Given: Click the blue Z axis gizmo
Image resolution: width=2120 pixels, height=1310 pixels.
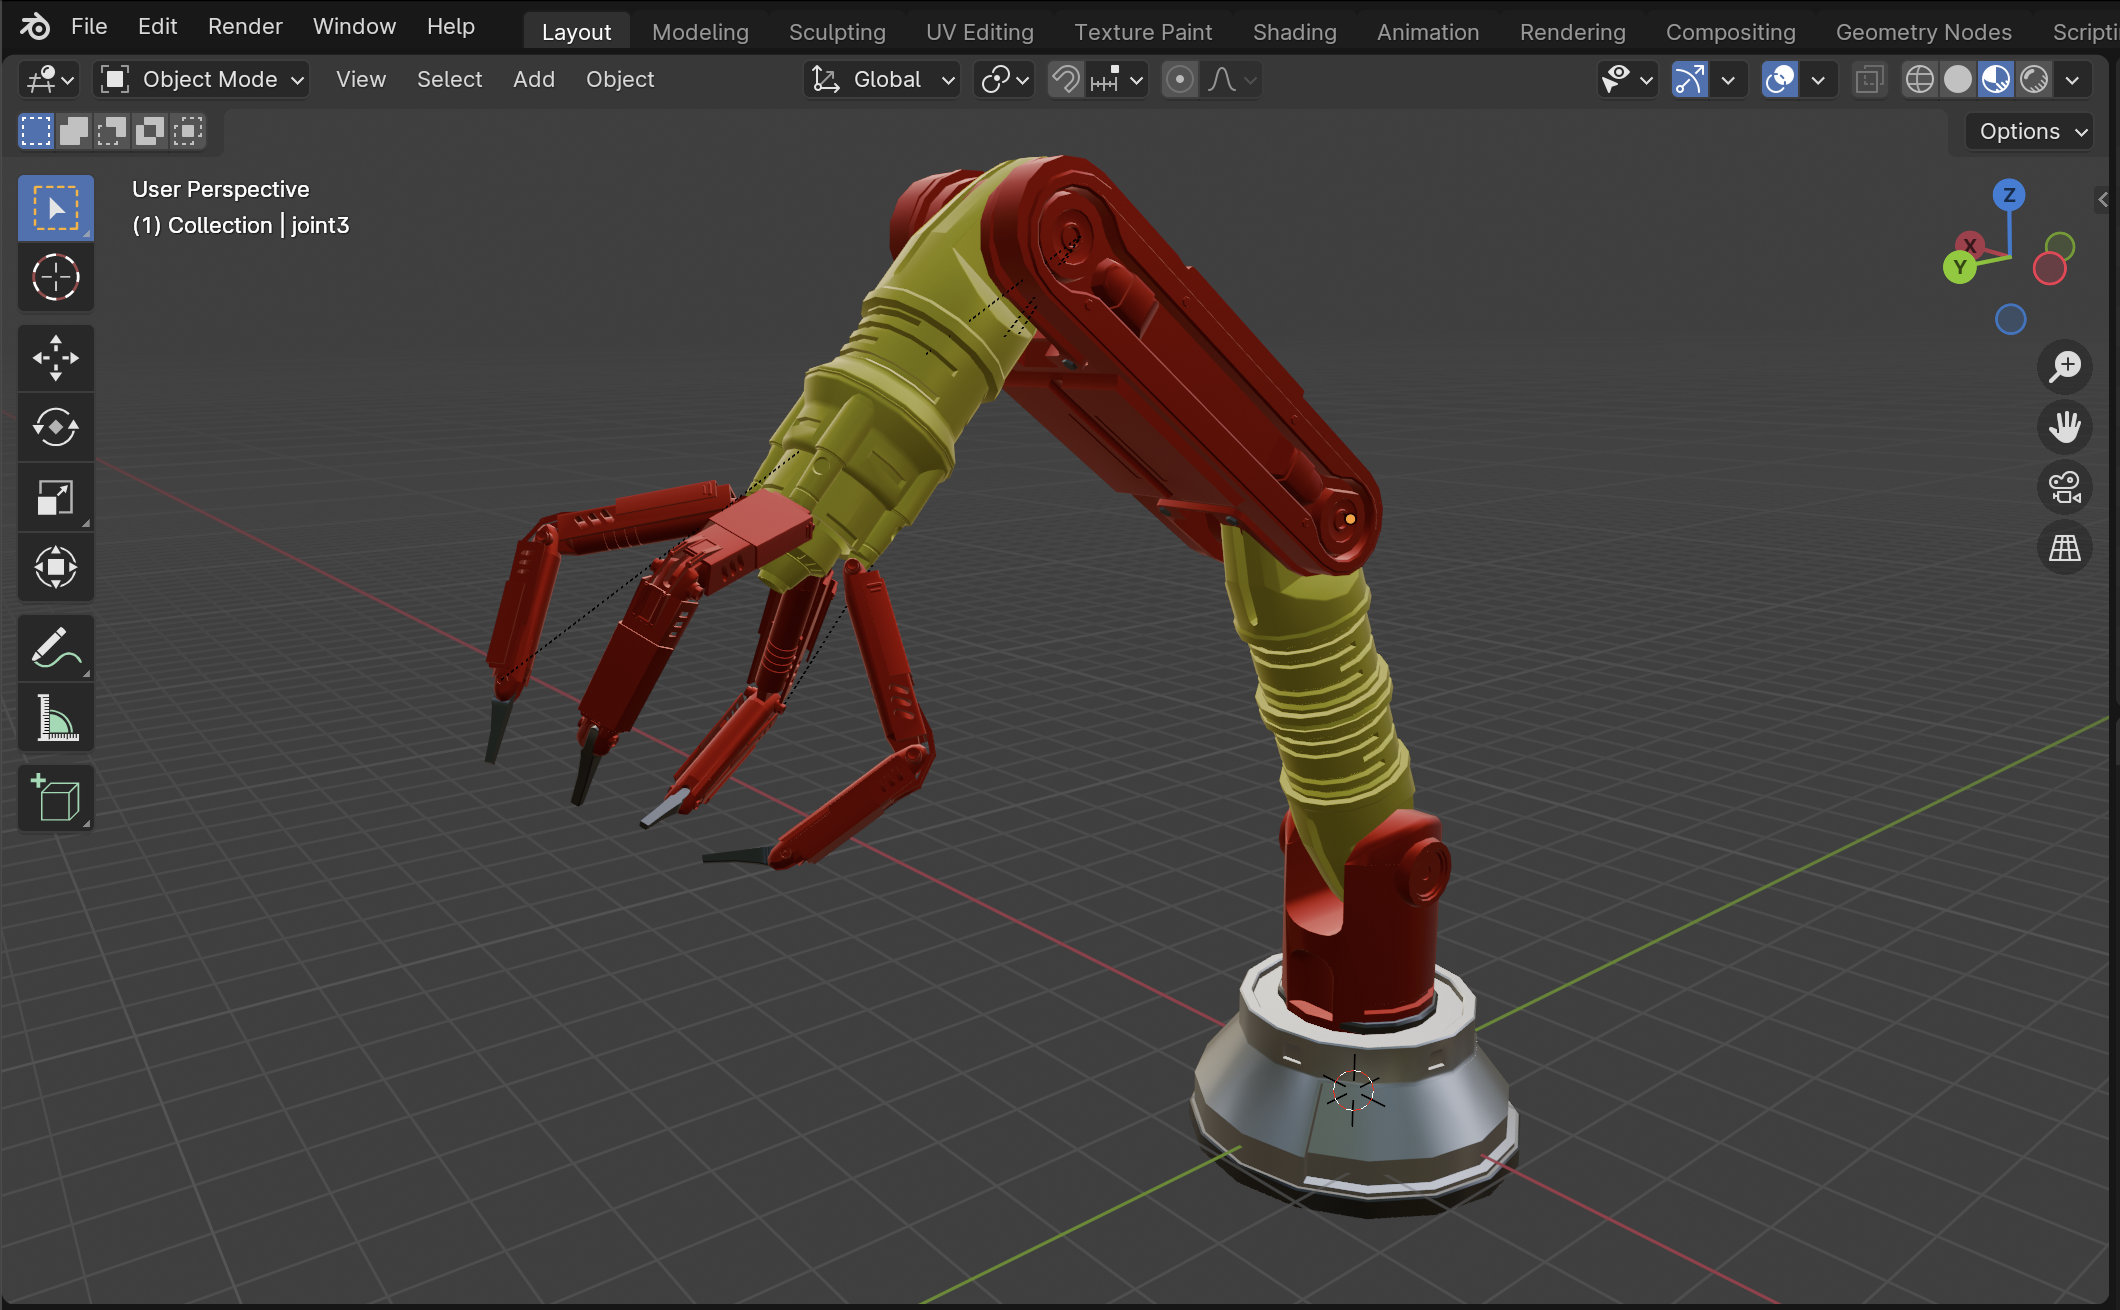Looking at the screenshot, I should click(2008, 194).
